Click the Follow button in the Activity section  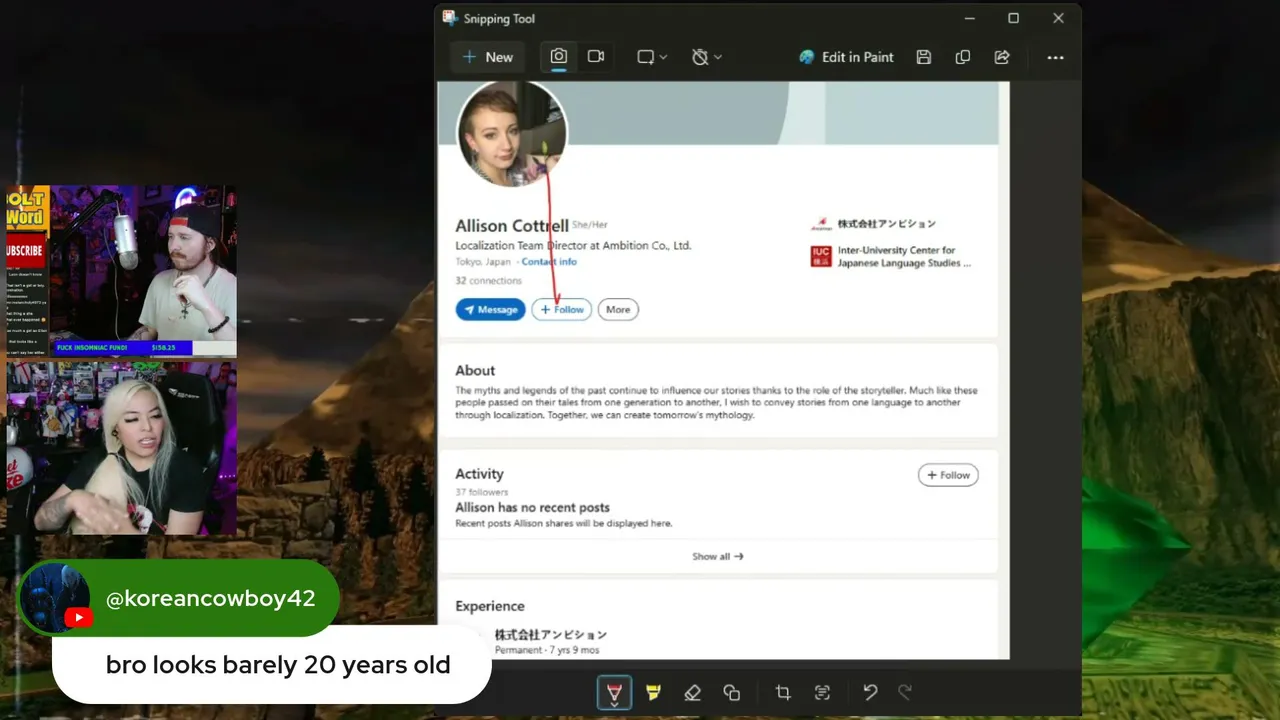(948, 475)
